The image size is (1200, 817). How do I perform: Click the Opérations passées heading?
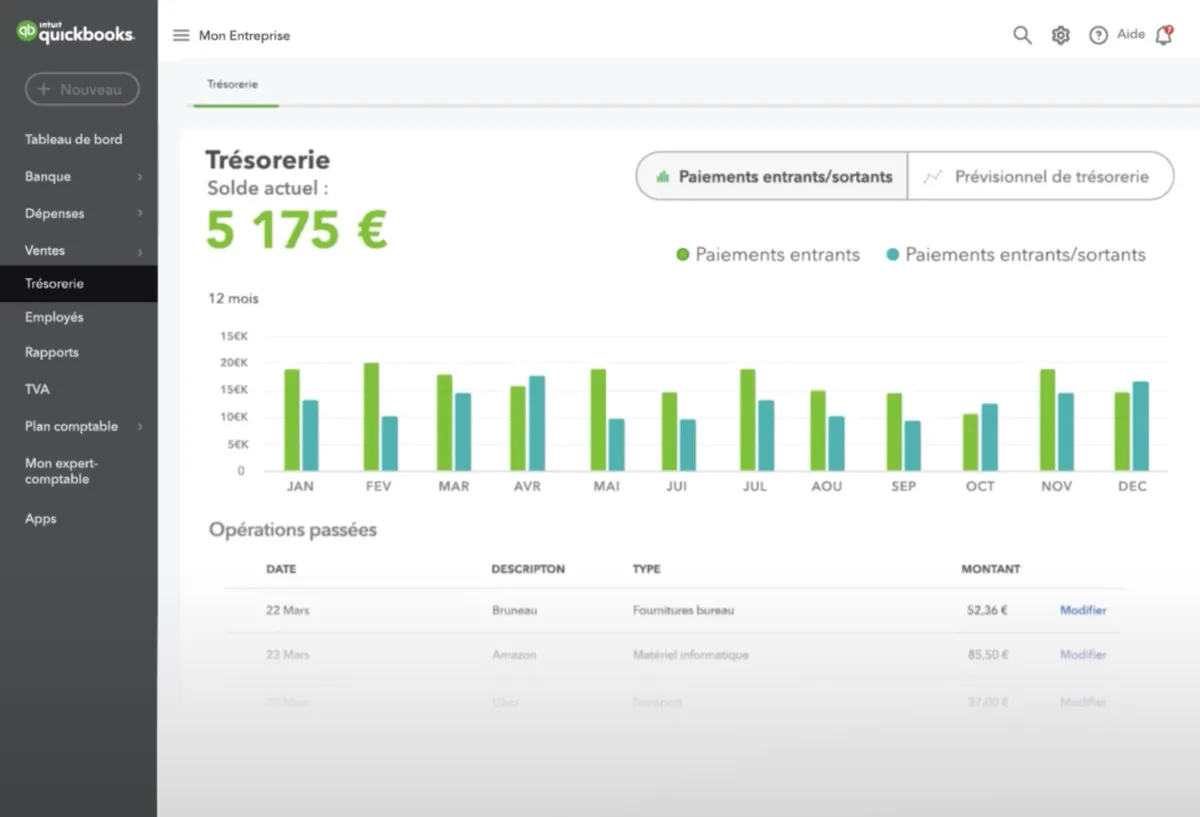[x=293, y=530]
